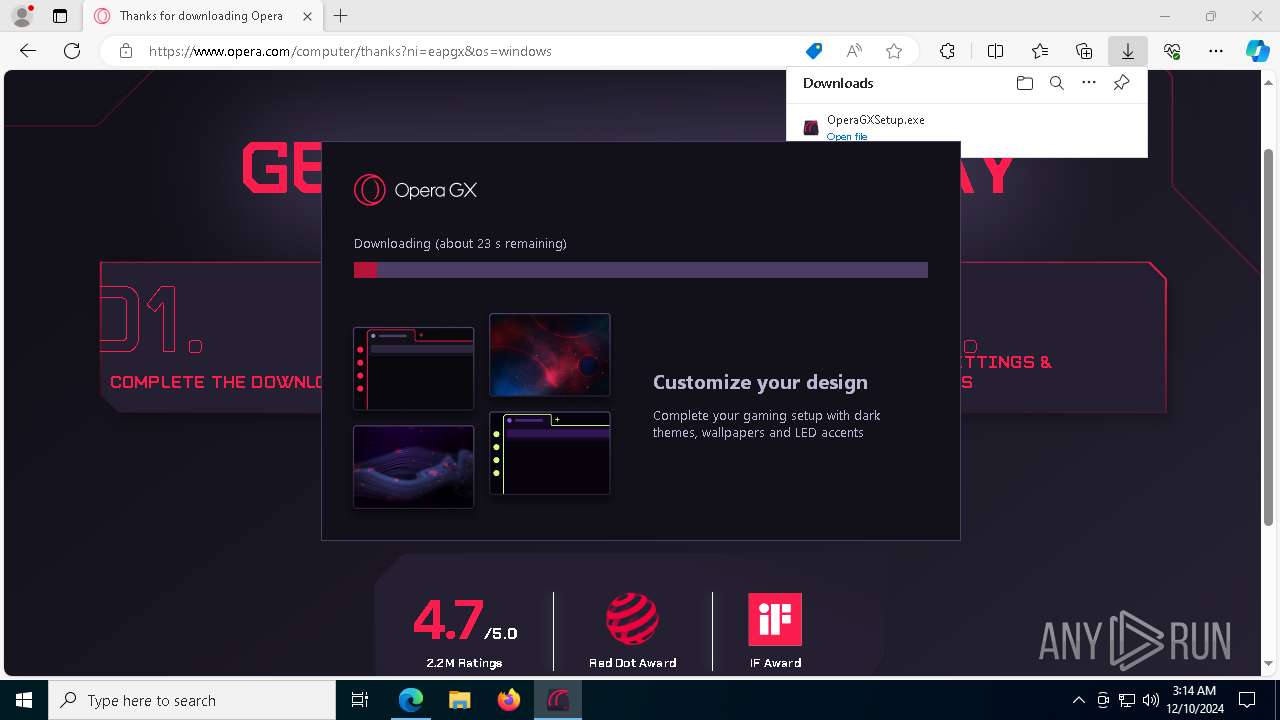1280x720 pixels.
Task: Switch to the Opera GX installer taskbar button
Action: pos(557,700)
